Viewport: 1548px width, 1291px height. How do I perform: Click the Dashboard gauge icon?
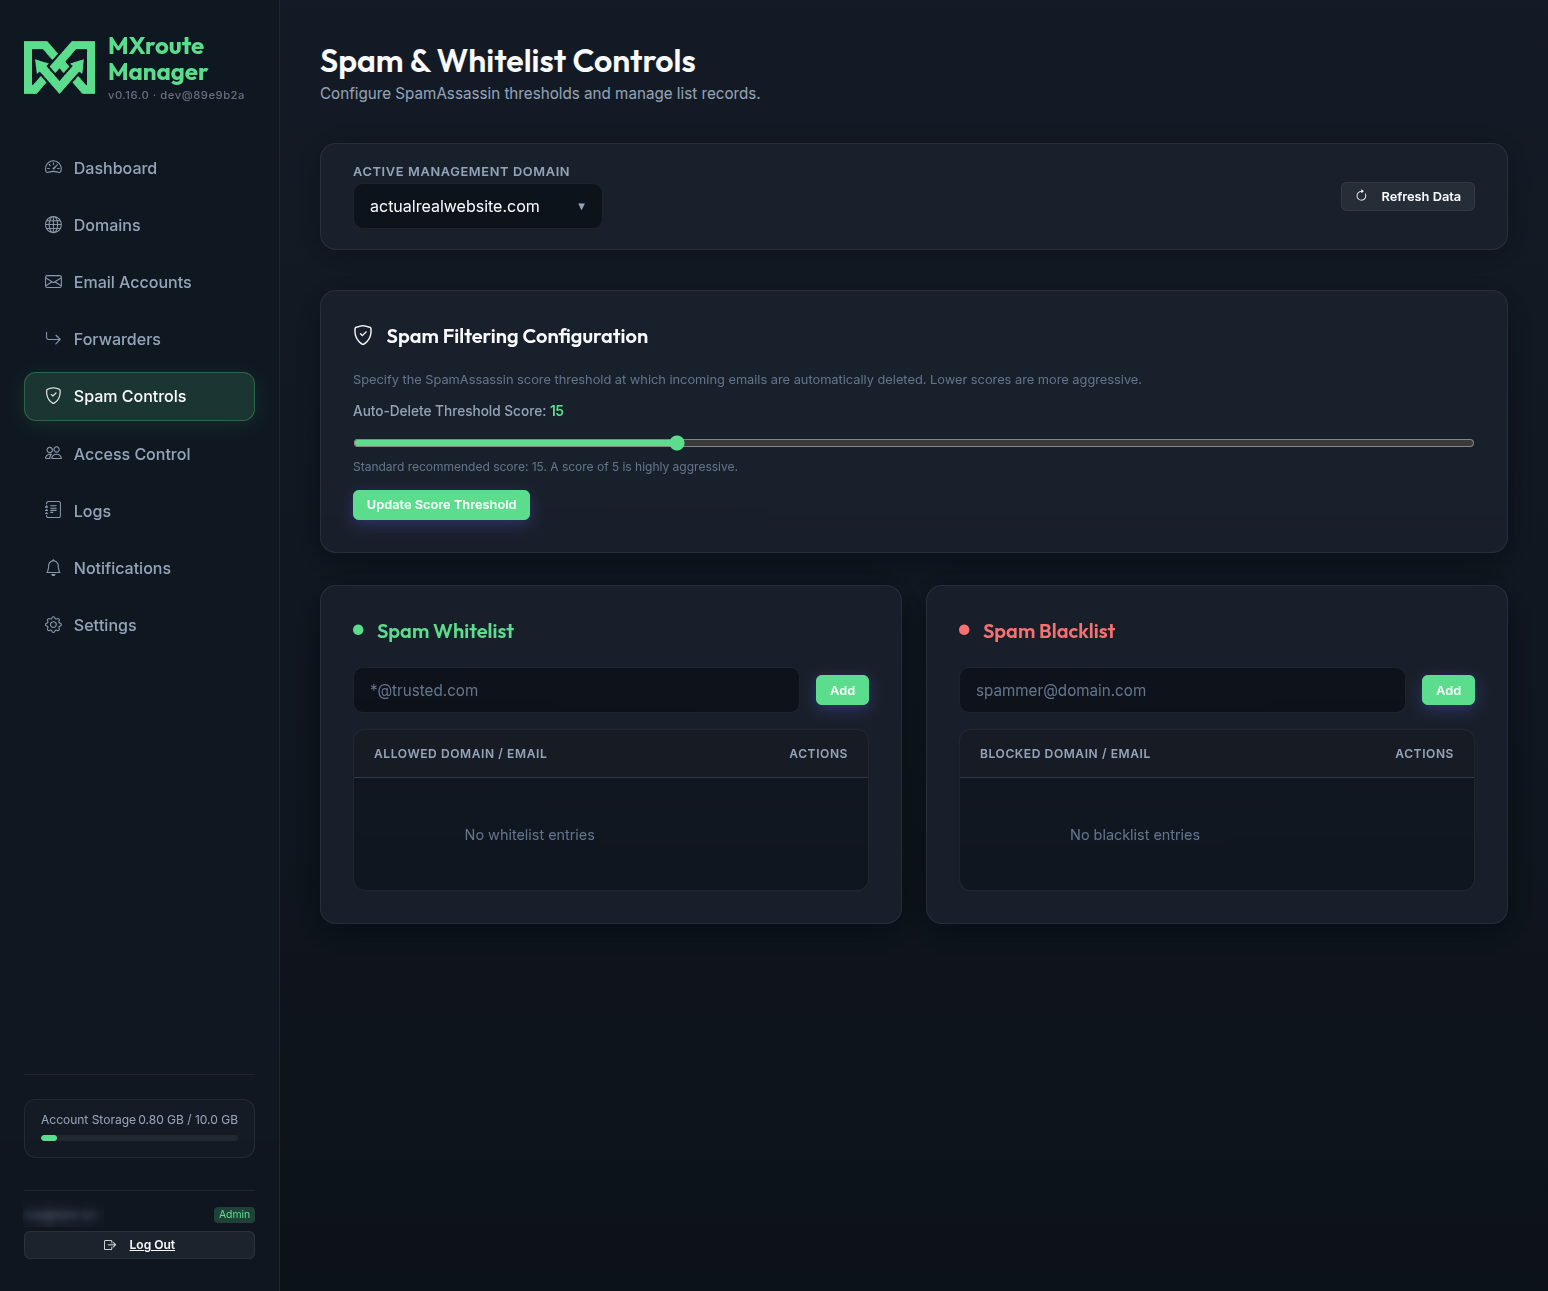53,168
